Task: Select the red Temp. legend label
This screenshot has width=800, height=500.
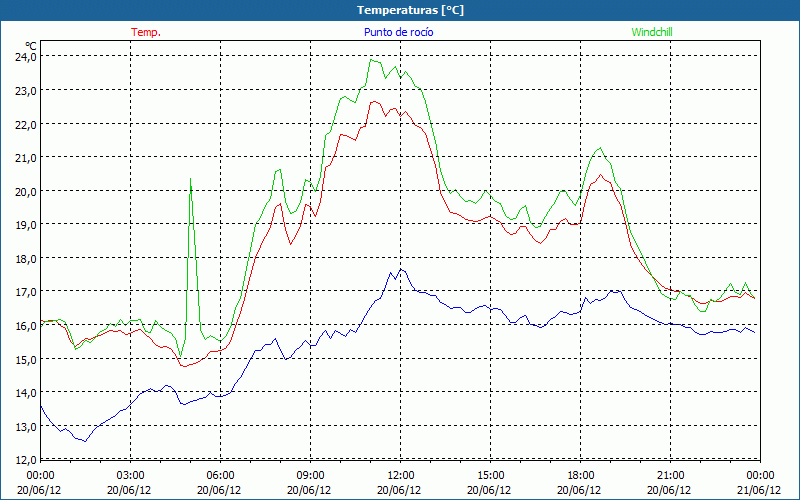Action: 146,32
